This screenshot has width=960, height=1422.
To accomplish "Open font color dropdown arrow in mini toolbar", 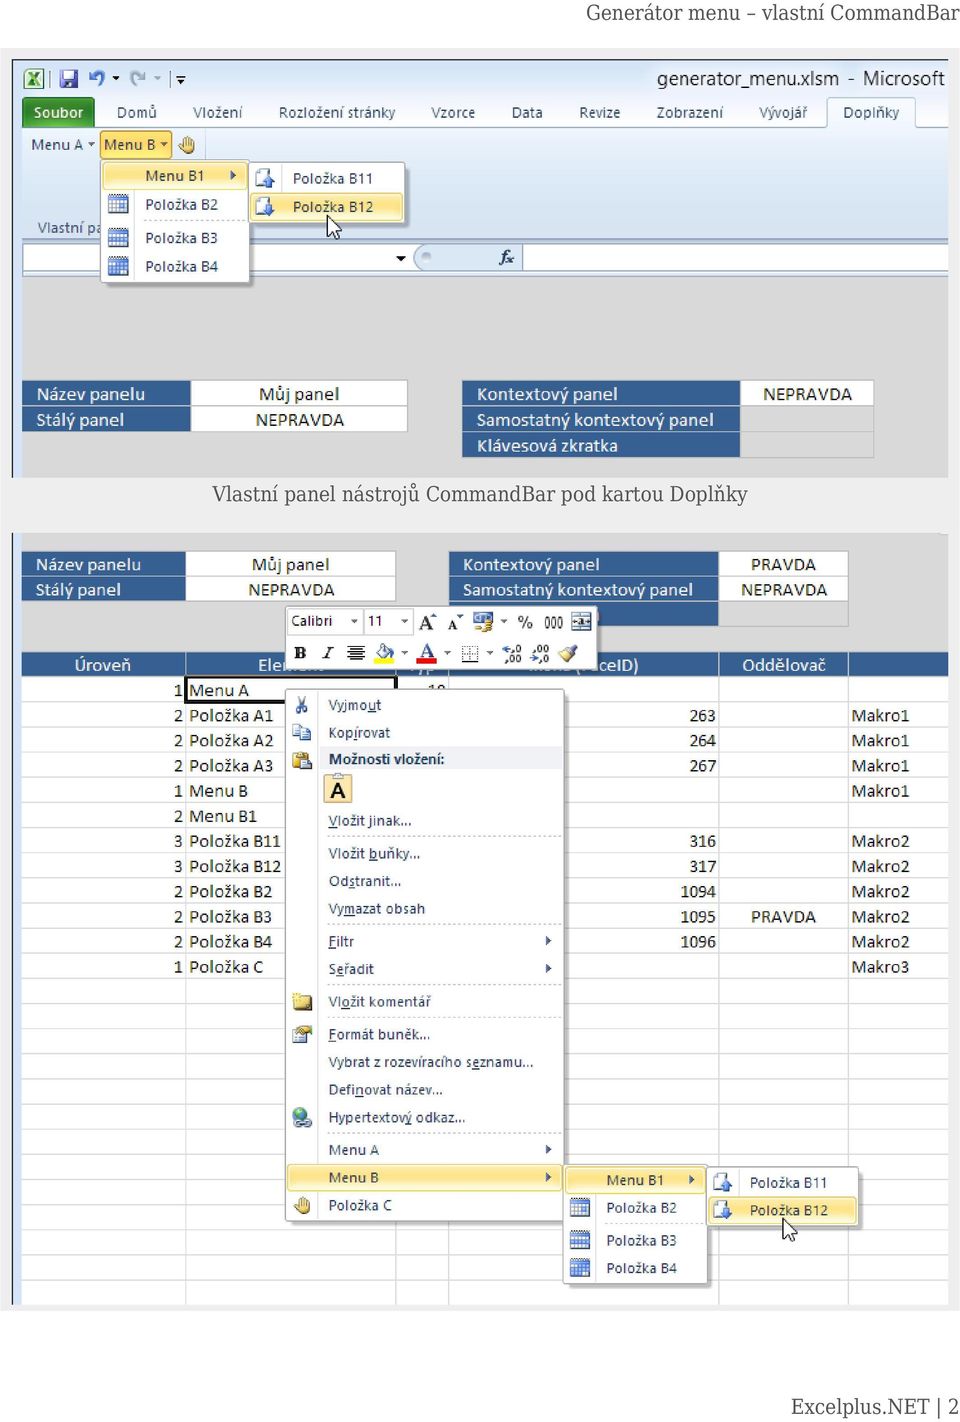I will pyautogui.click(x=447, y=653).
